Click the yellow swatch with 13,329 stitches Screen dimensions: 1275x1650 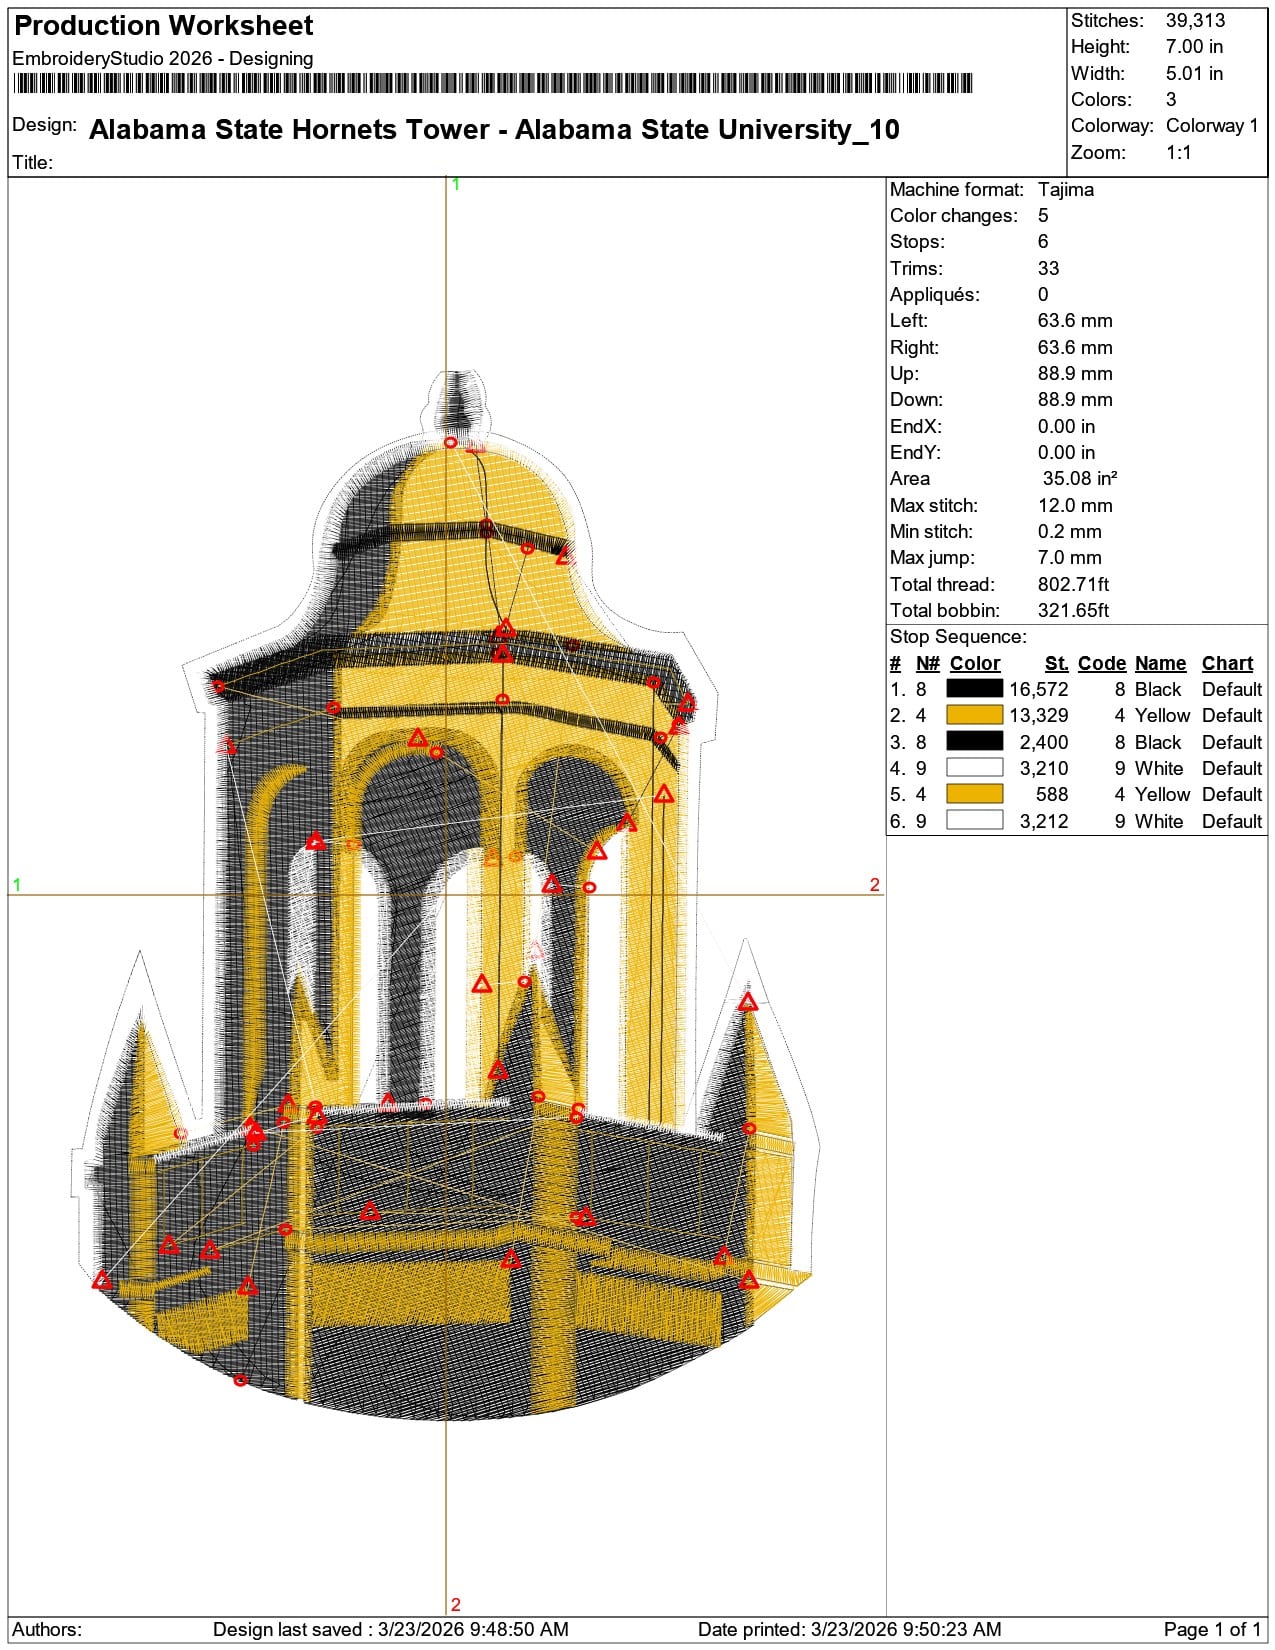pyautogui.click(x=974, y=715)
